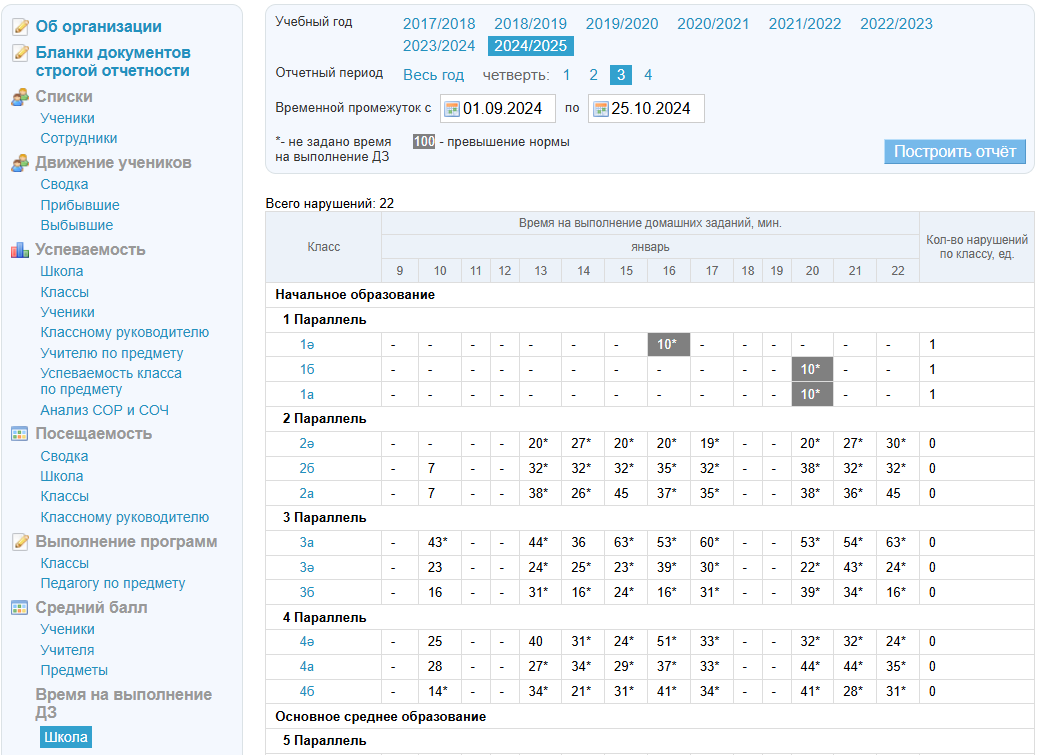Click the Успеваемость bar chart icon
1041x755 pixels.
click(x=20, y=250)
